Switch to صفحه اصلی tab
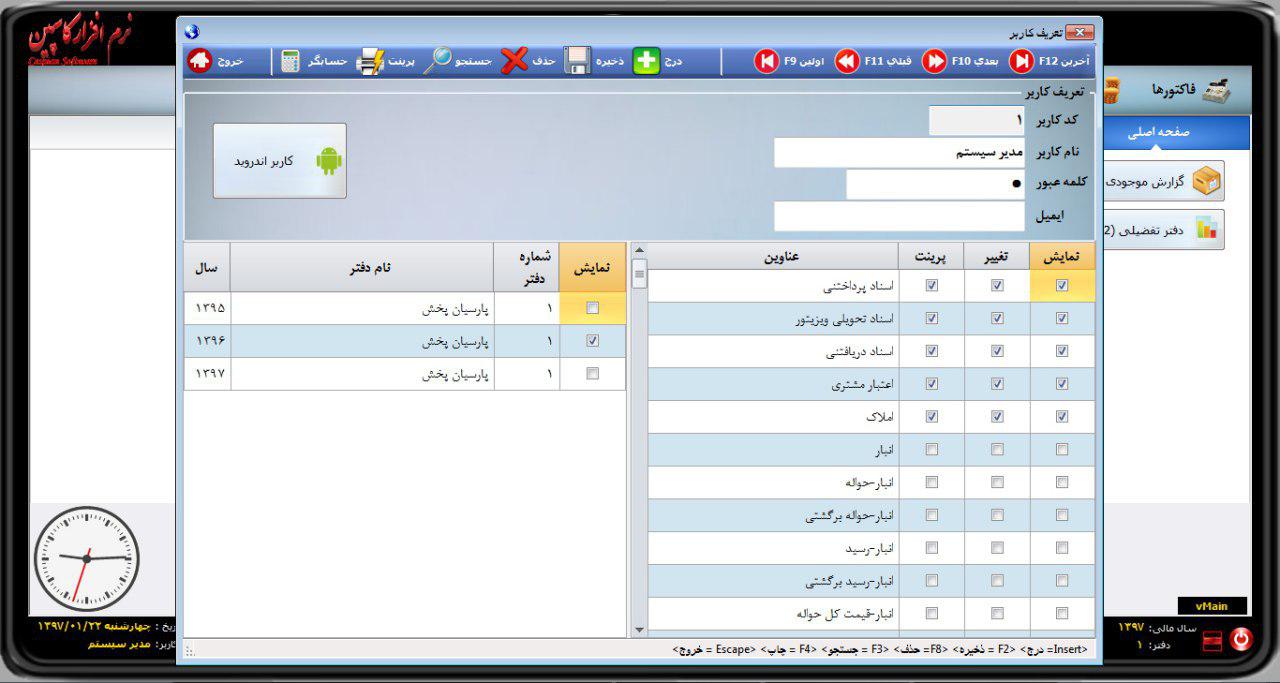This screenshot has height=683, width=1280. point(1158,133)
